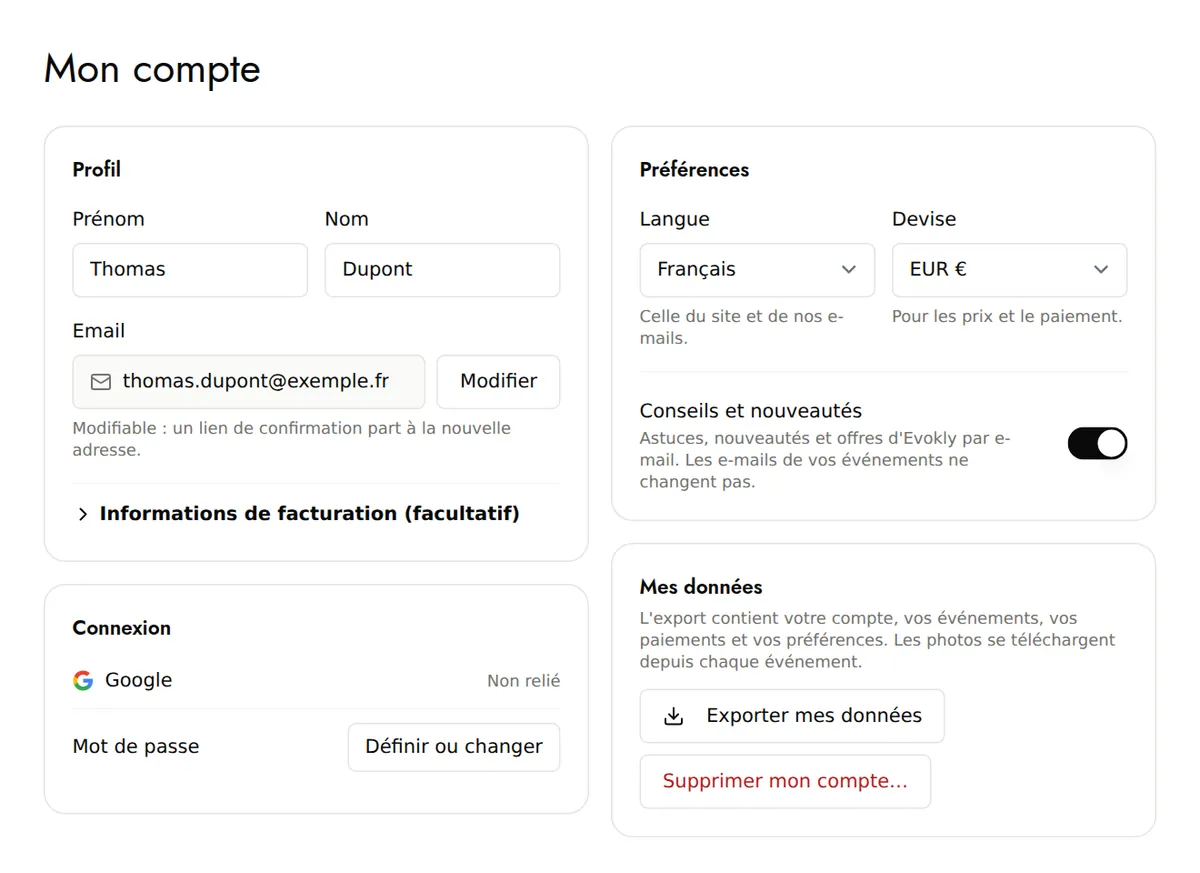
Task: Focus the Nom field containing Dupont
Action: pyautogui.click(x=442, y=270)
